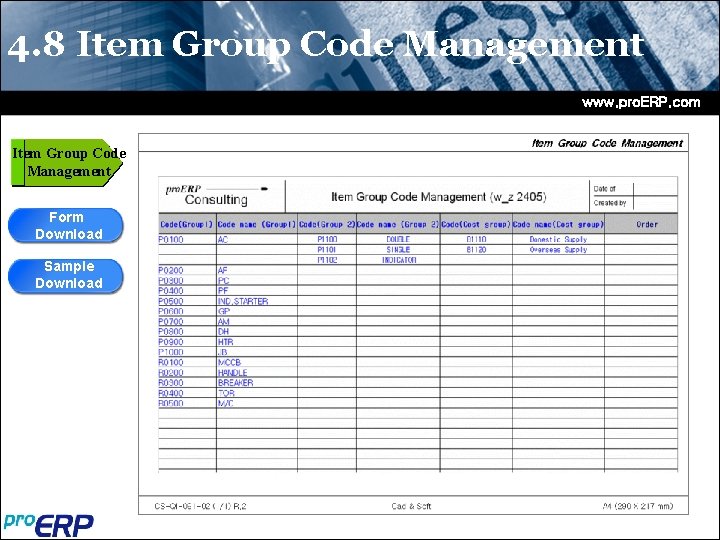Click the proERP Consulting logo in form

(x=216, y=196)
